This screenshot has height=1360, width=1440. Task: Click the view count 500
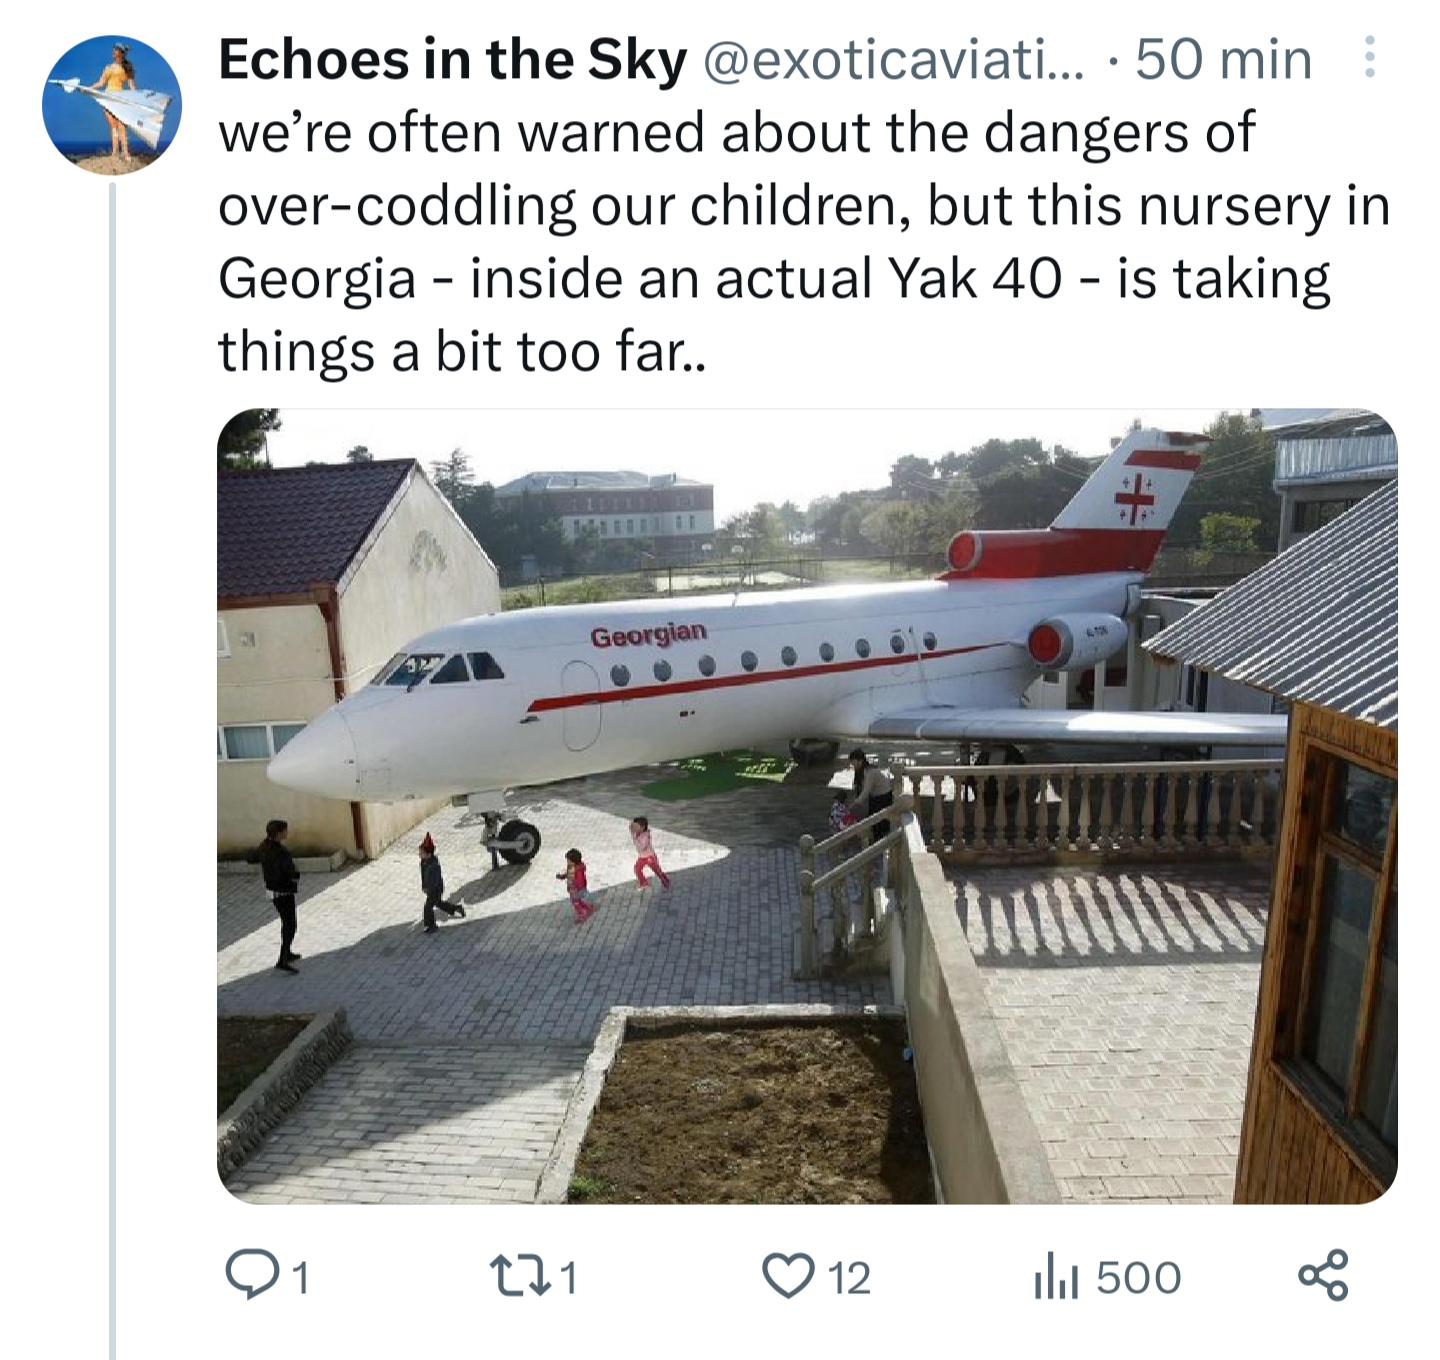pyautogui.click(x=1138, y=1278)
